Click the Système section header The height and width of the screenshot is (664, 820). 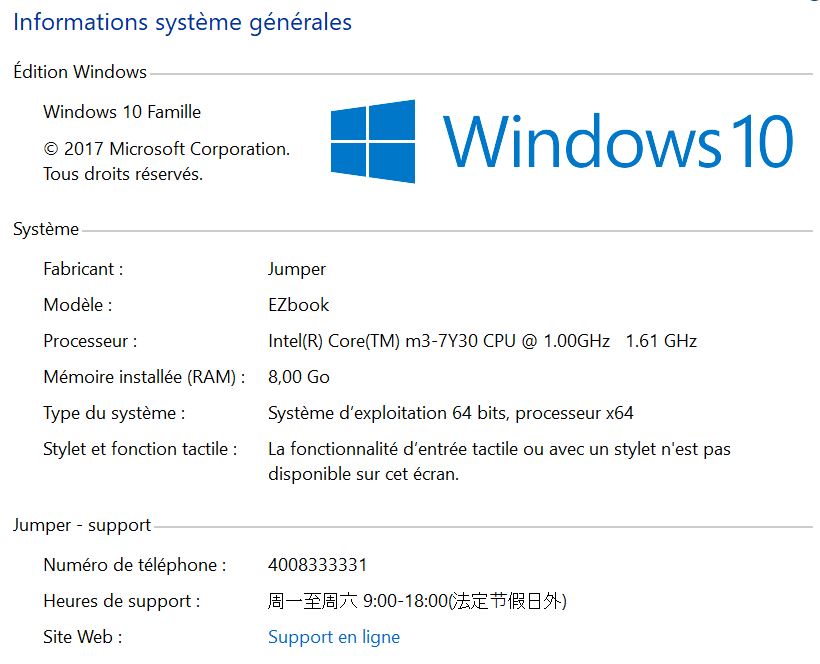point(46,229)
